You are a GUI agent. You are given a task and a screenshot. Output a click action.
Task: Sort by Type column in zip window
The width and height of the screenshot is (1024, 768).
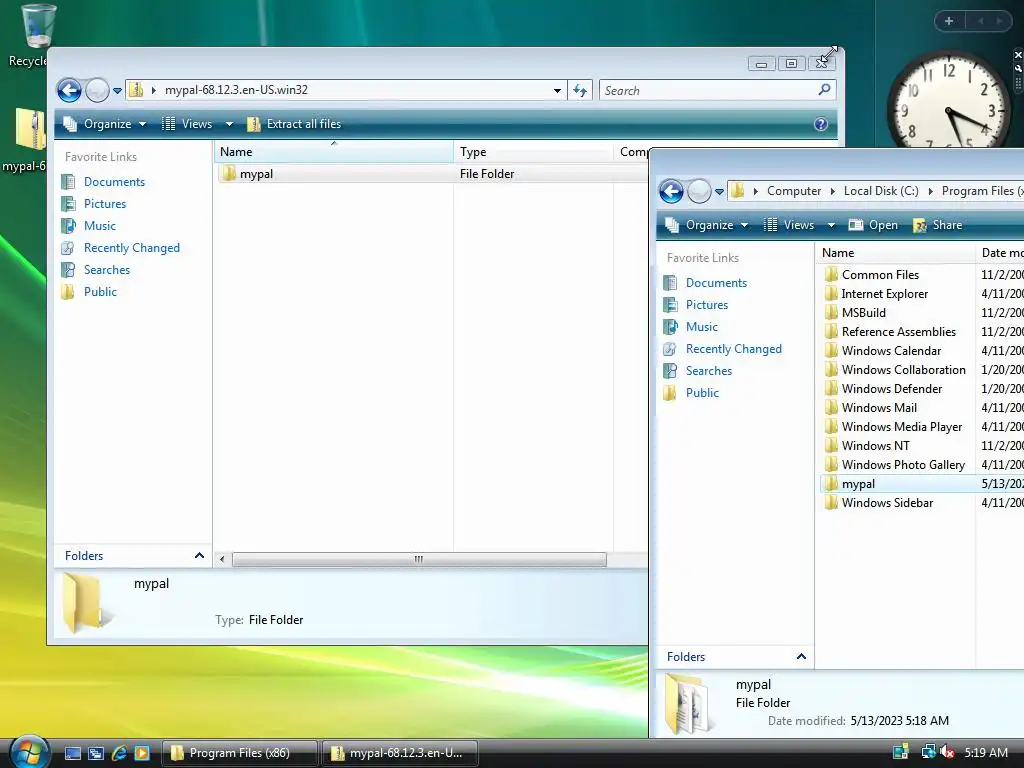534,152
